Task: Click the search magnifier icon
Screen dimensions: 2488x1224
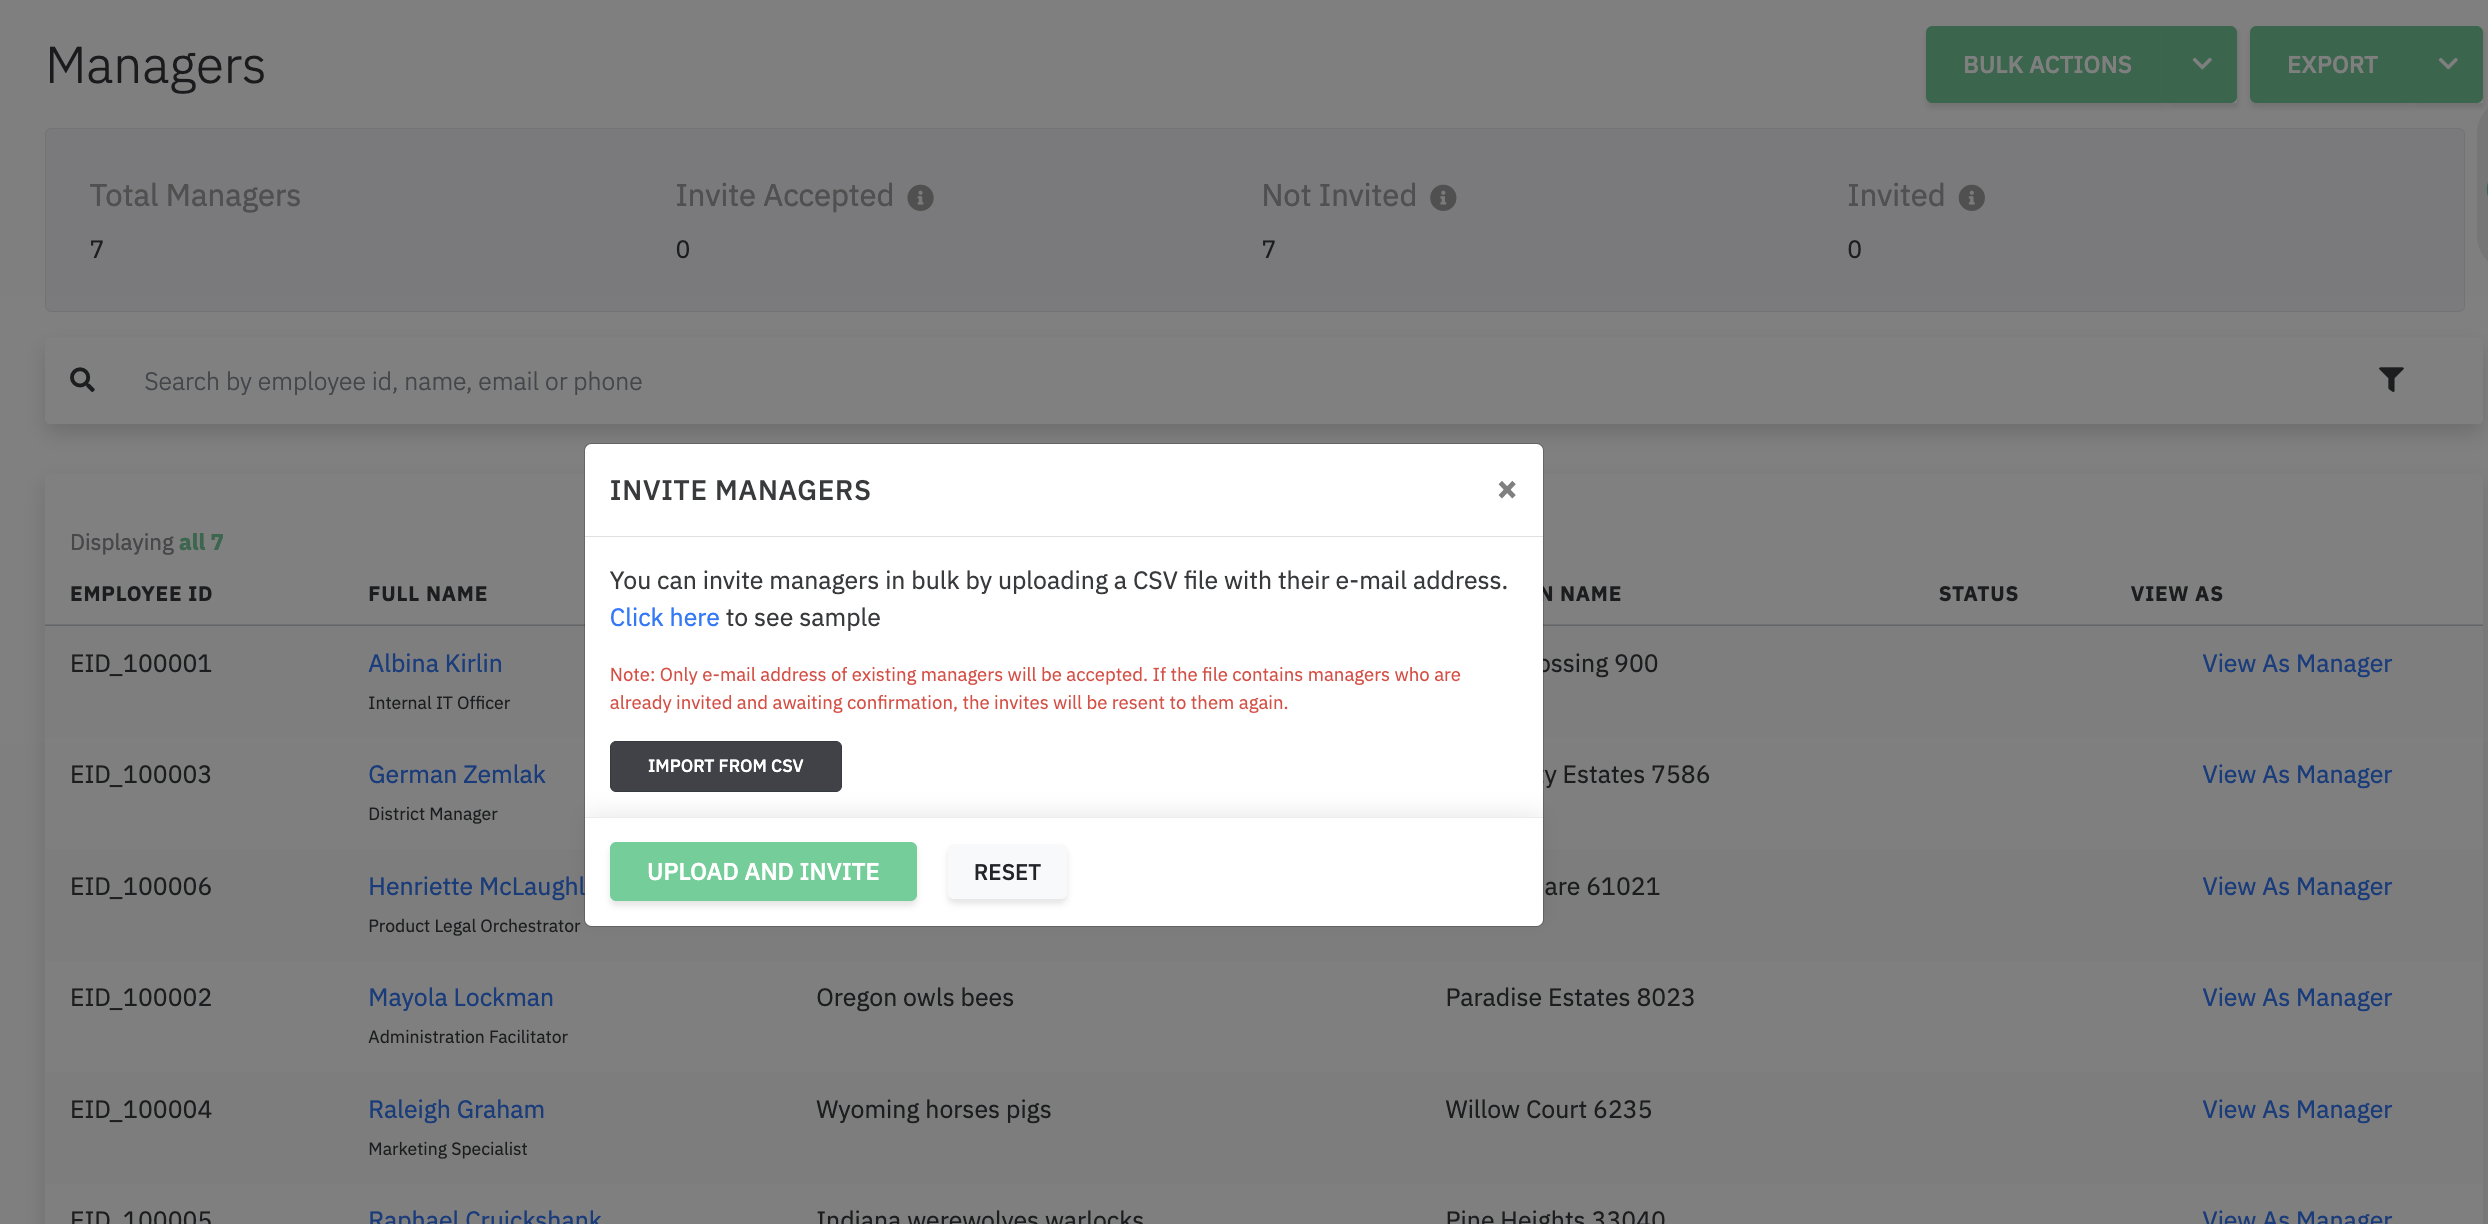Action: pos(82,380)
